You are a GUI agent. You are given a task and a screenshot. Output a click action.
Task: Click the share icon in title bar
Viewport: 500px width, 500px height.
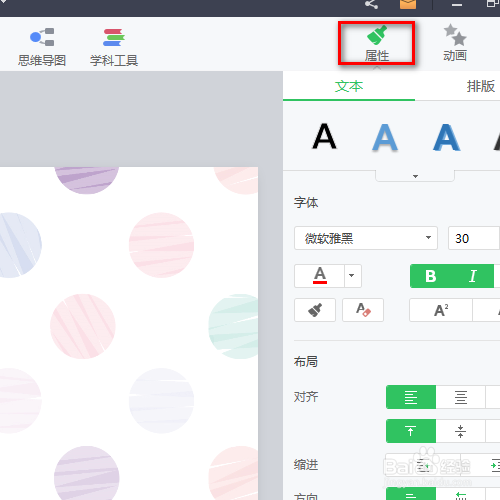coord(371,4)
